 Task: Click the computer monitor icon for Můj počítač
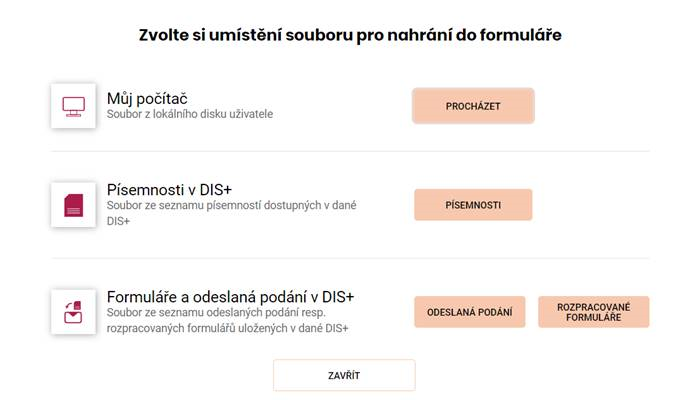pos(73,106)
